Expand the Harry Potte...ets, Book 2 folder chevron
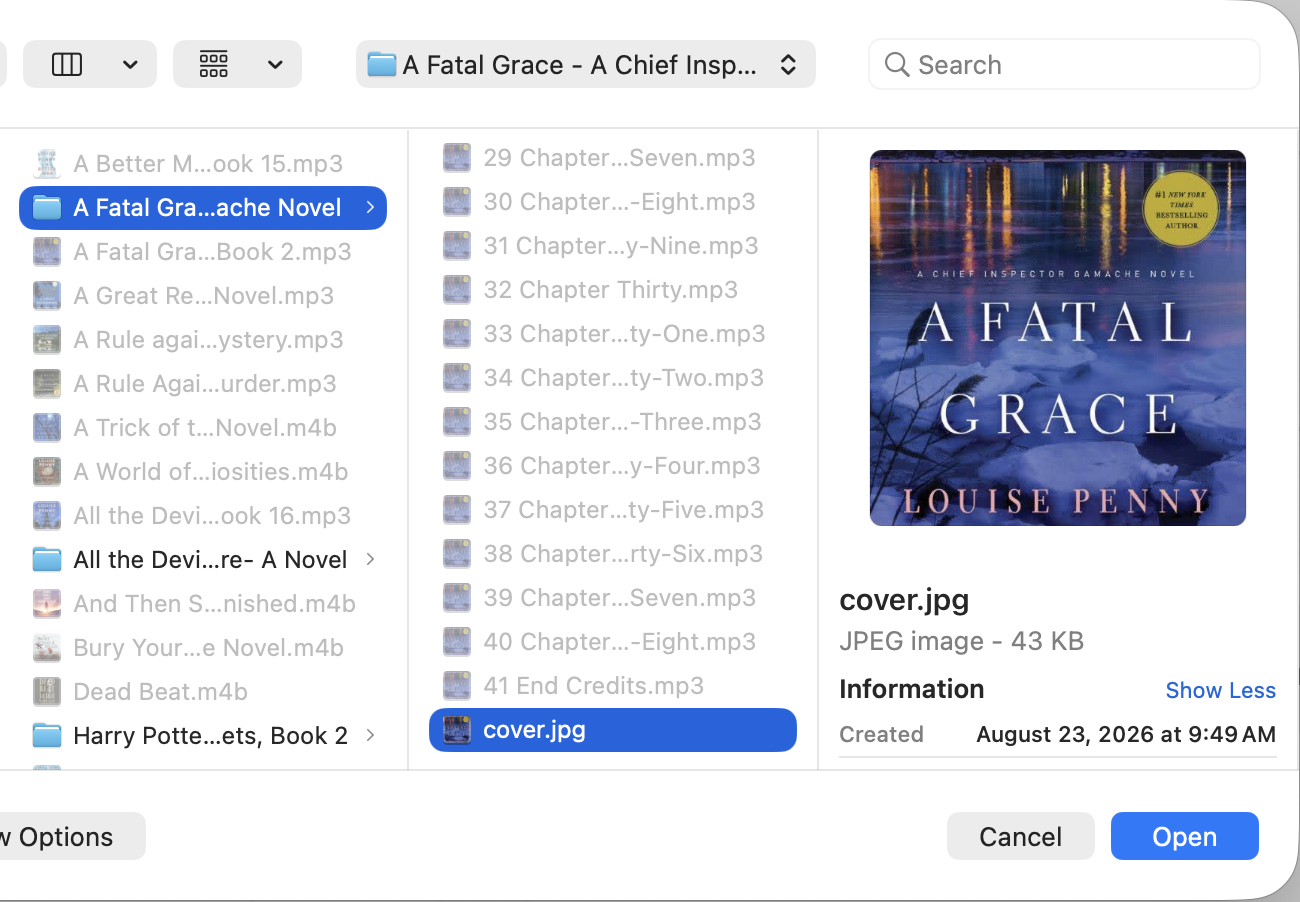The width and height of the screenshot is (1300, 902). [370, 735]
